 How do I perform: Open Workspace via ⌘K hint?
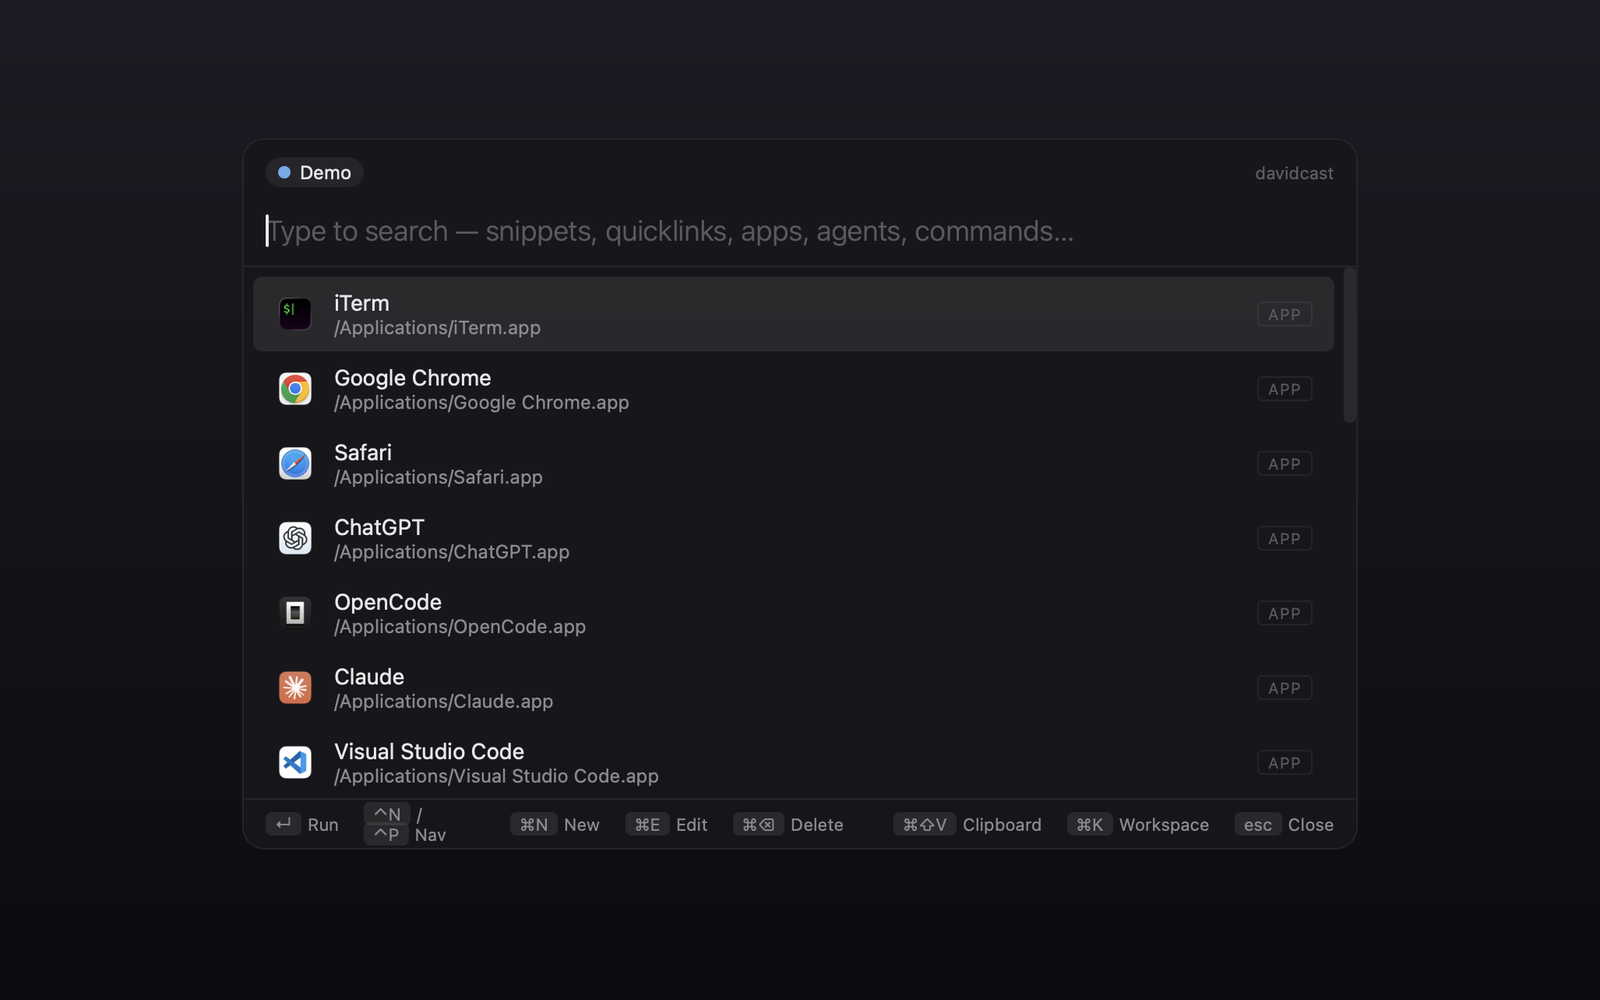click(1138, 825)
